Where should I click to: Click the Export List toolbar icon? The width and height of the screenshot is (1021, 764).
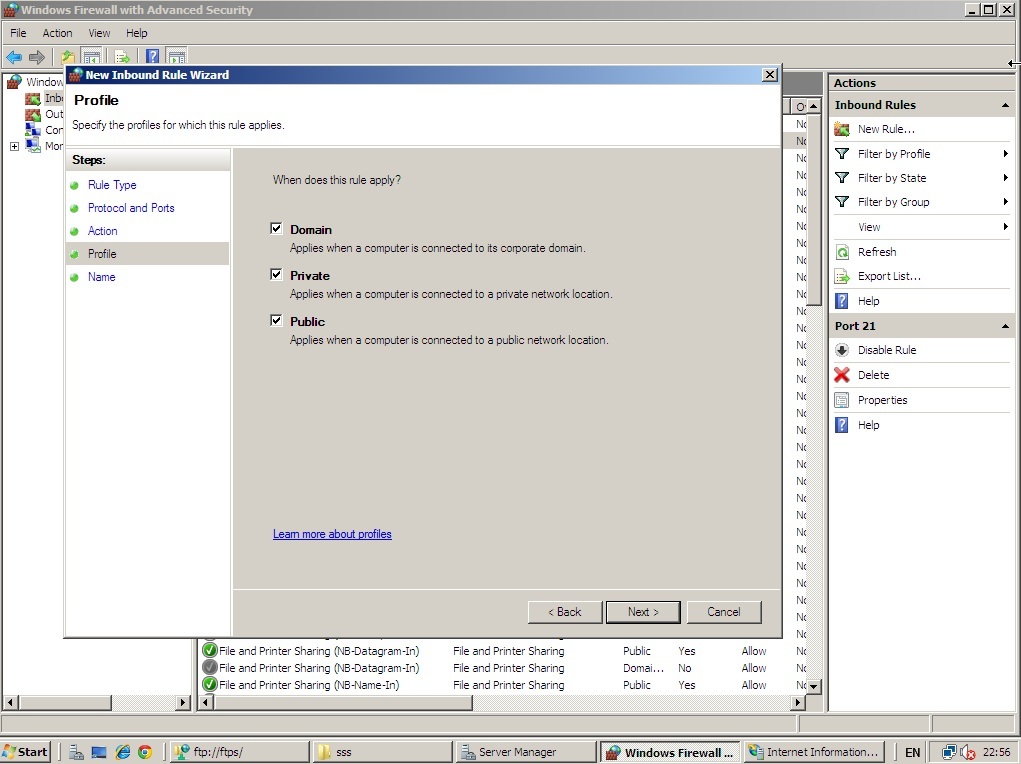pyautogui.click(x=122, y=57)
